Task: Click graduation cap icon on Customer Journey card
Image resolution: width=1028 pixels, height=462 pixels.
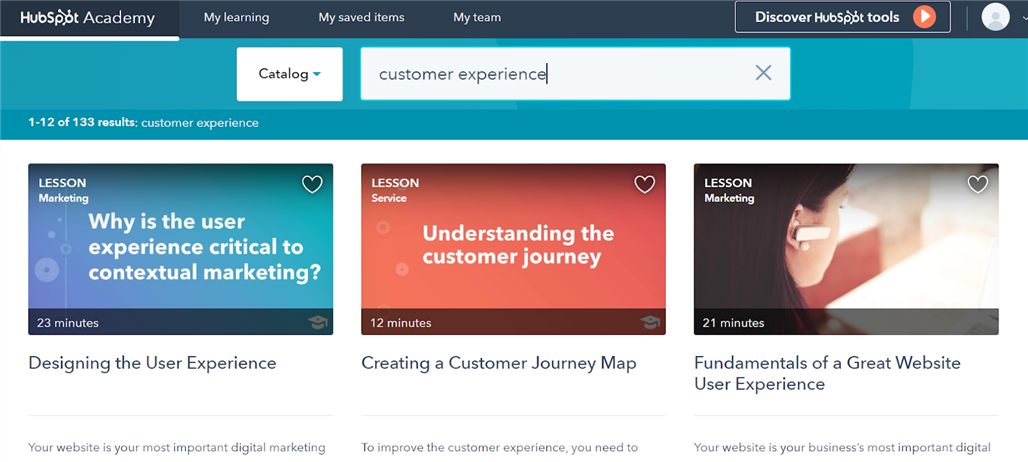Action: tap(651, 322)
